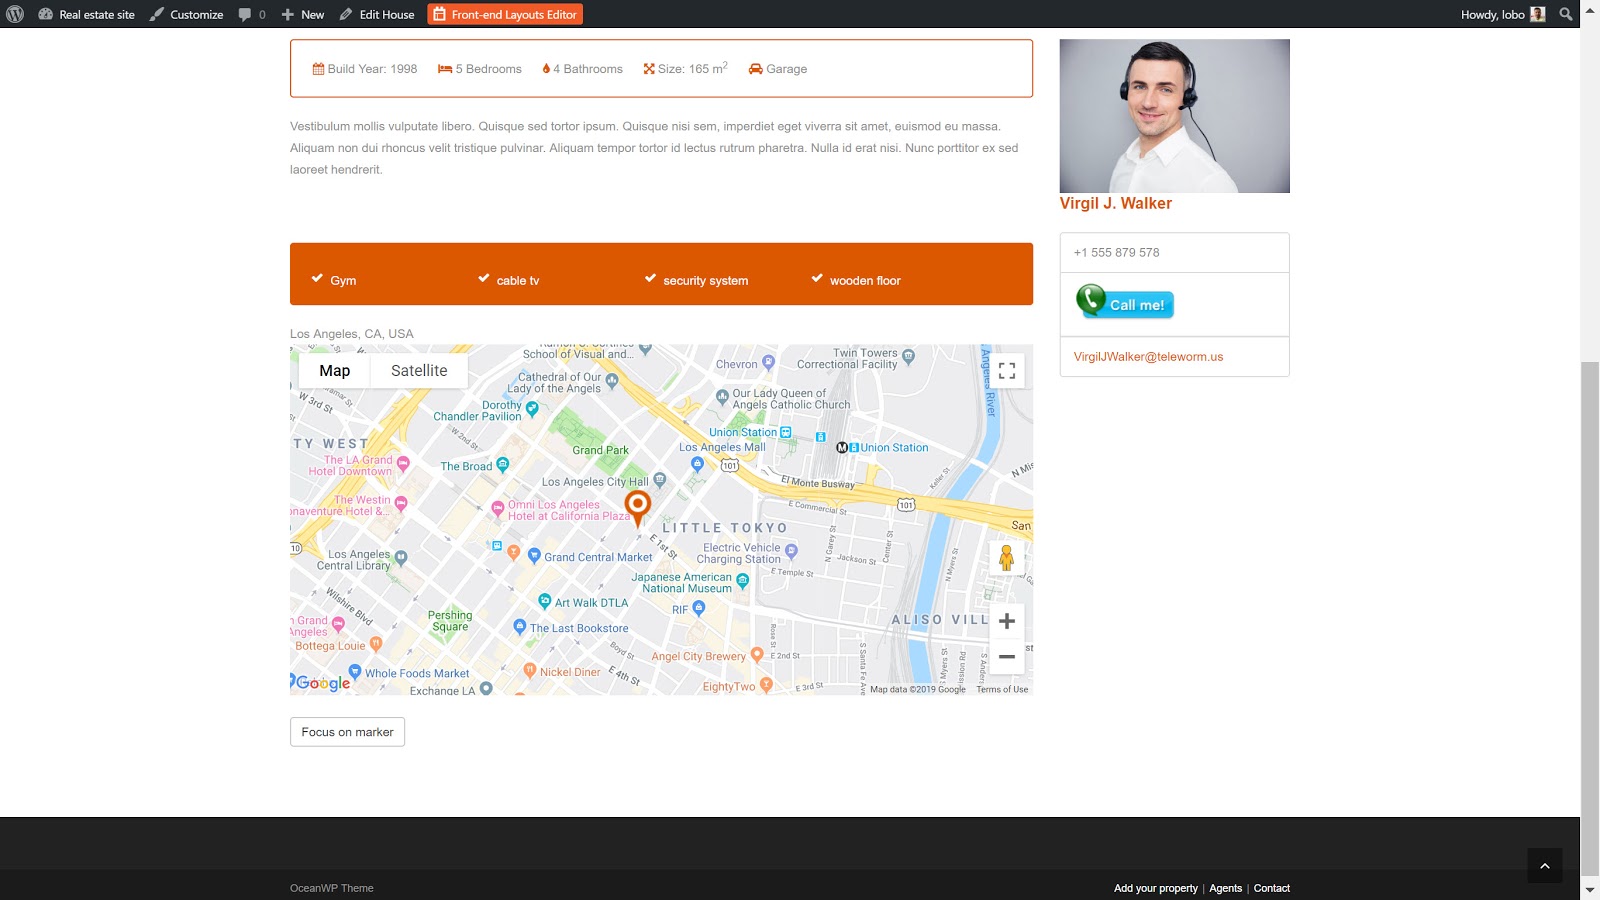The width and height of the screenshot is (1600, 900).
Task: Click the WordPress logo icon
Action: tap(15, 14)
